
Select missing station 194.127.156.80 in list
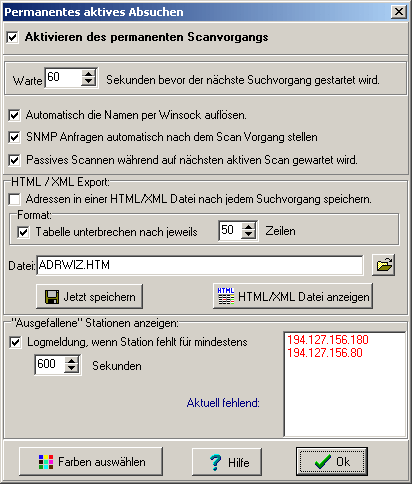pyautogui.click(x=325, y=353)
